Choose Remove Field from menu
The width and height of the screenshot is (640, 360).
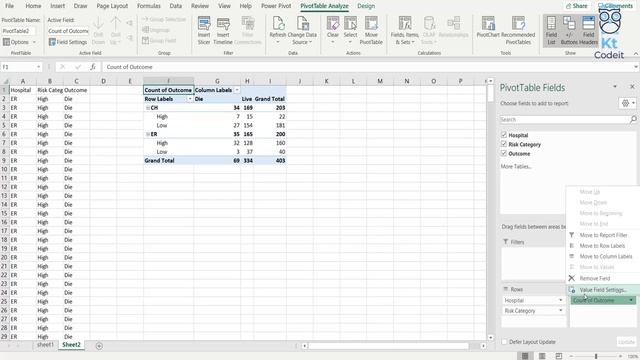point(603,278)
